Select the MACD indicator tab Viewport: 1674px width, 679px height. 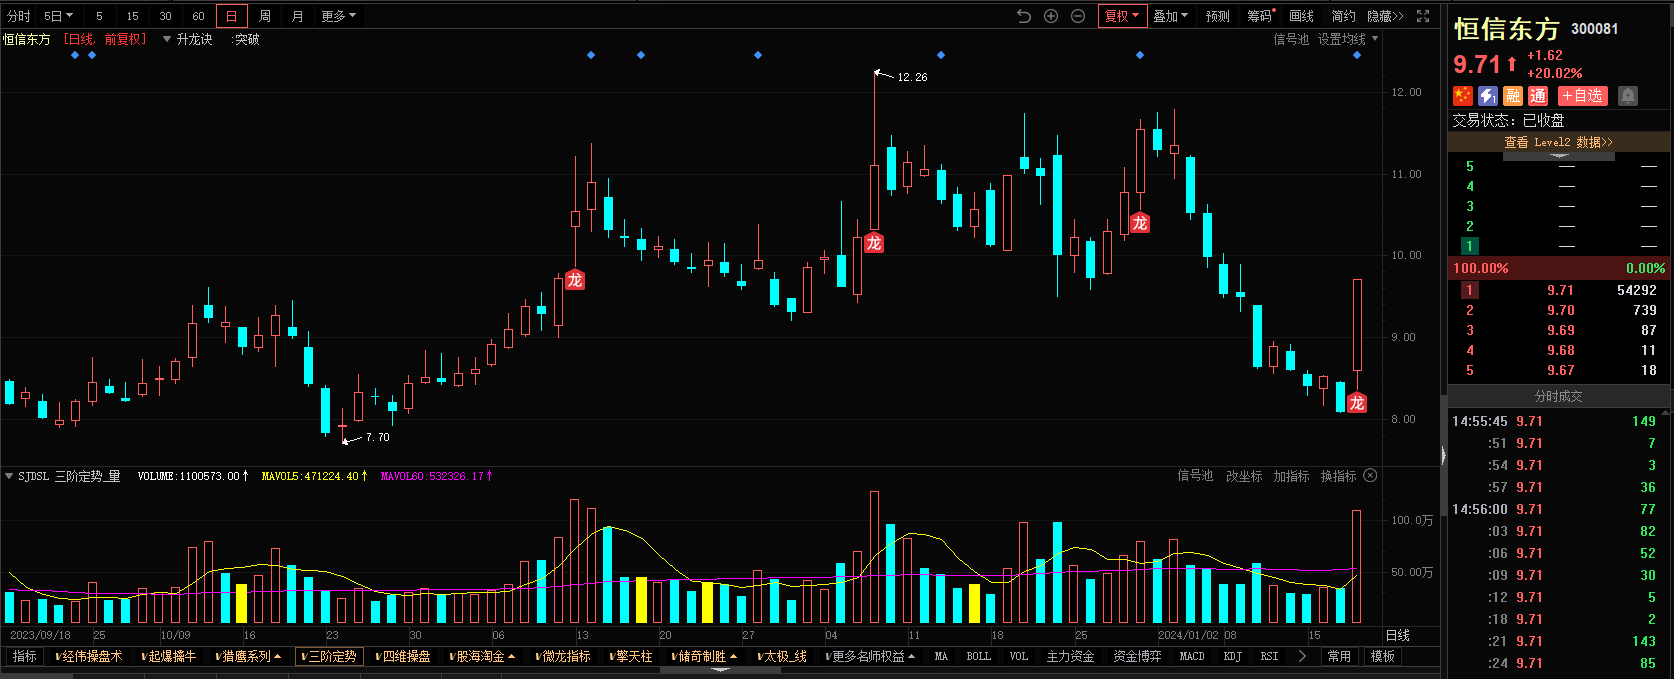[x=1192, y=656]
